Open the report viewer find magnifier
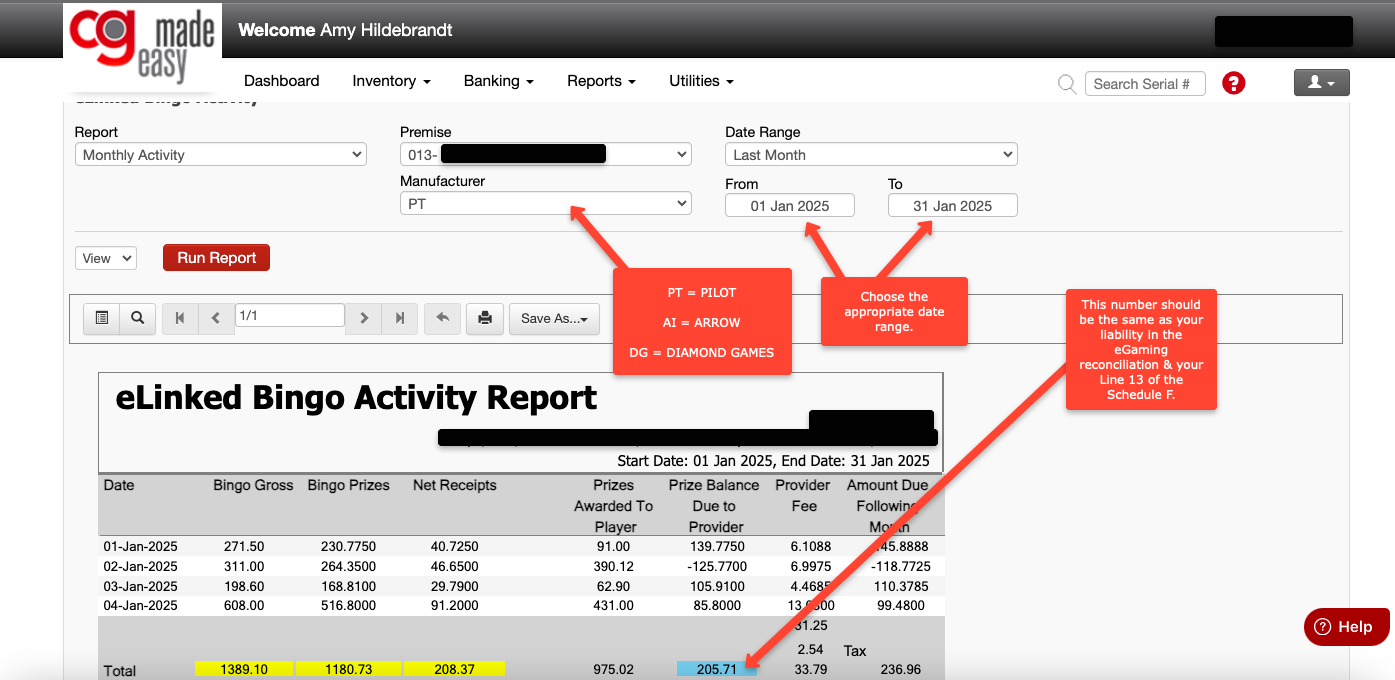The width and height of the screenshot is (1395, 680). click(137, 318)
